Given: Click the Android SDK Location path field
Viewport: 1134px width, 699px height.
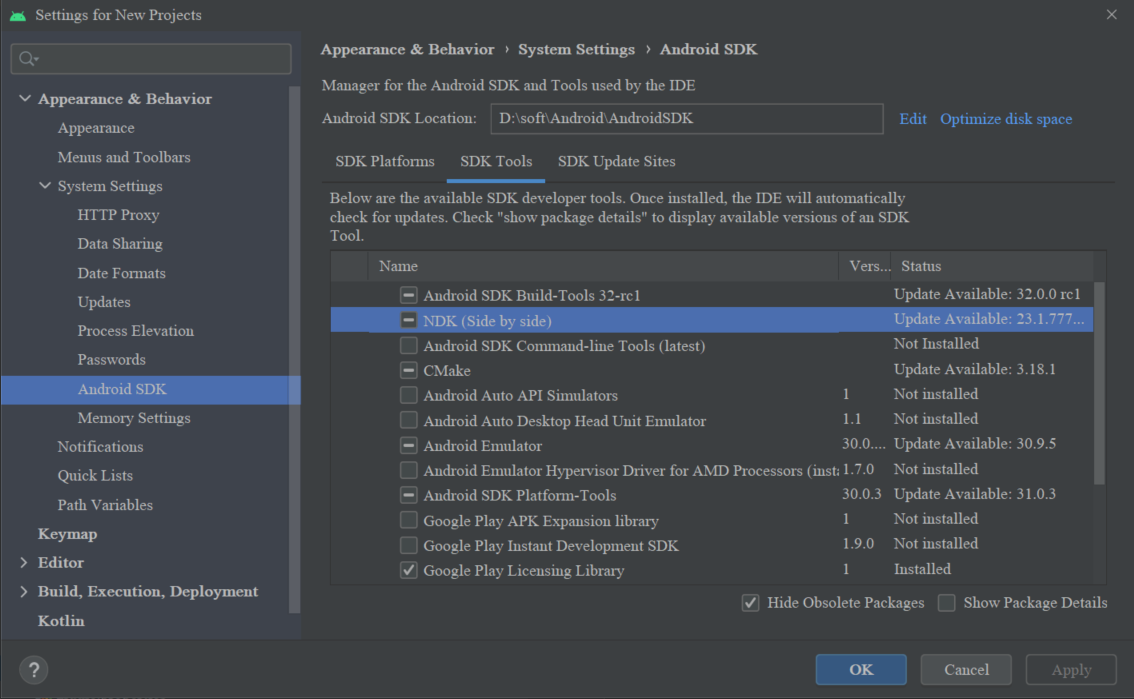Looking at the screenshot, I should (686, 119).
